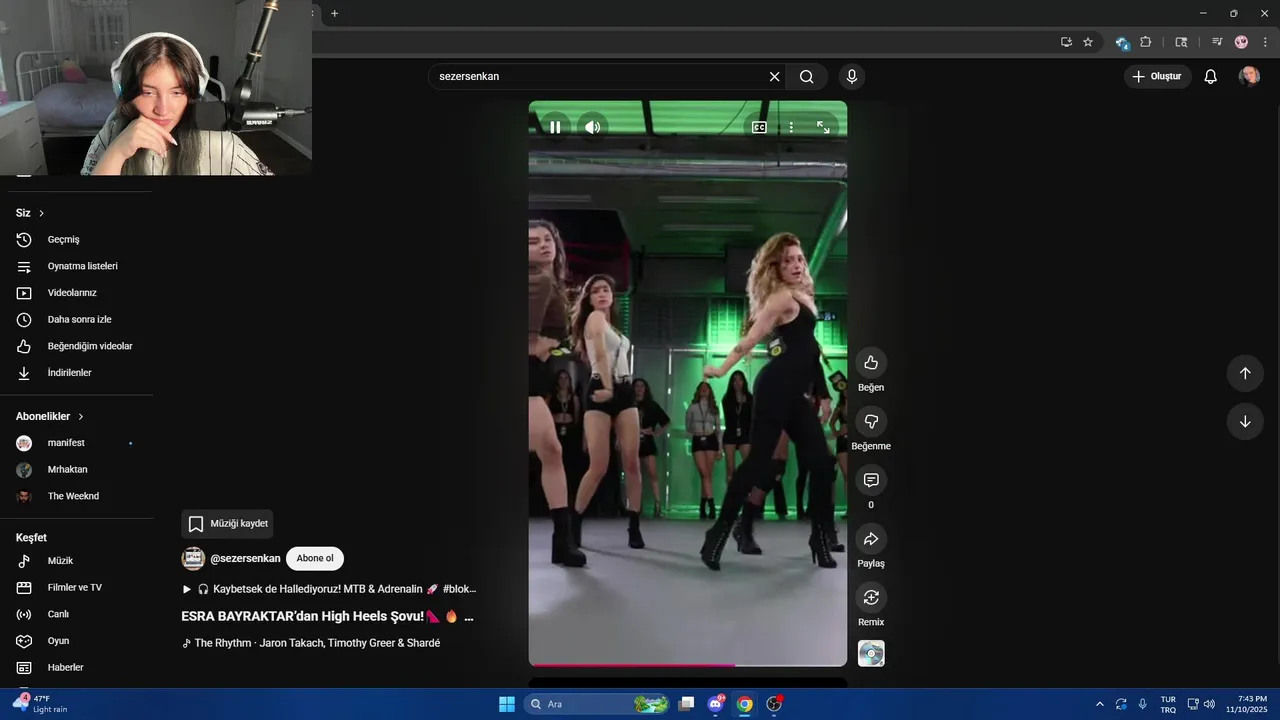Run search with magnifier button
This screenshot has height=720, width=1280.
pos(807,76)
